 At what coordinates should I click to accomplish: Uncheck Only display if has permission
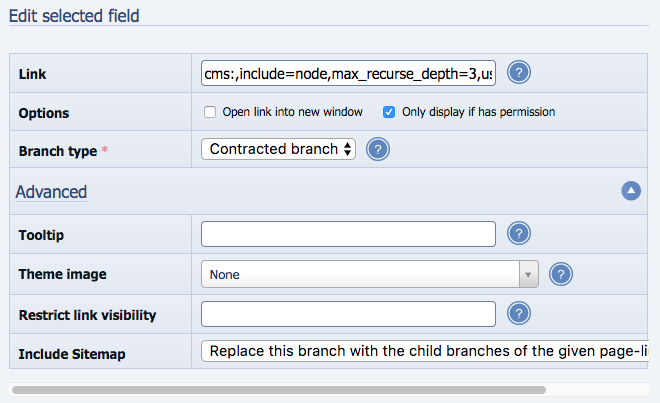click(x=389, y=112)
